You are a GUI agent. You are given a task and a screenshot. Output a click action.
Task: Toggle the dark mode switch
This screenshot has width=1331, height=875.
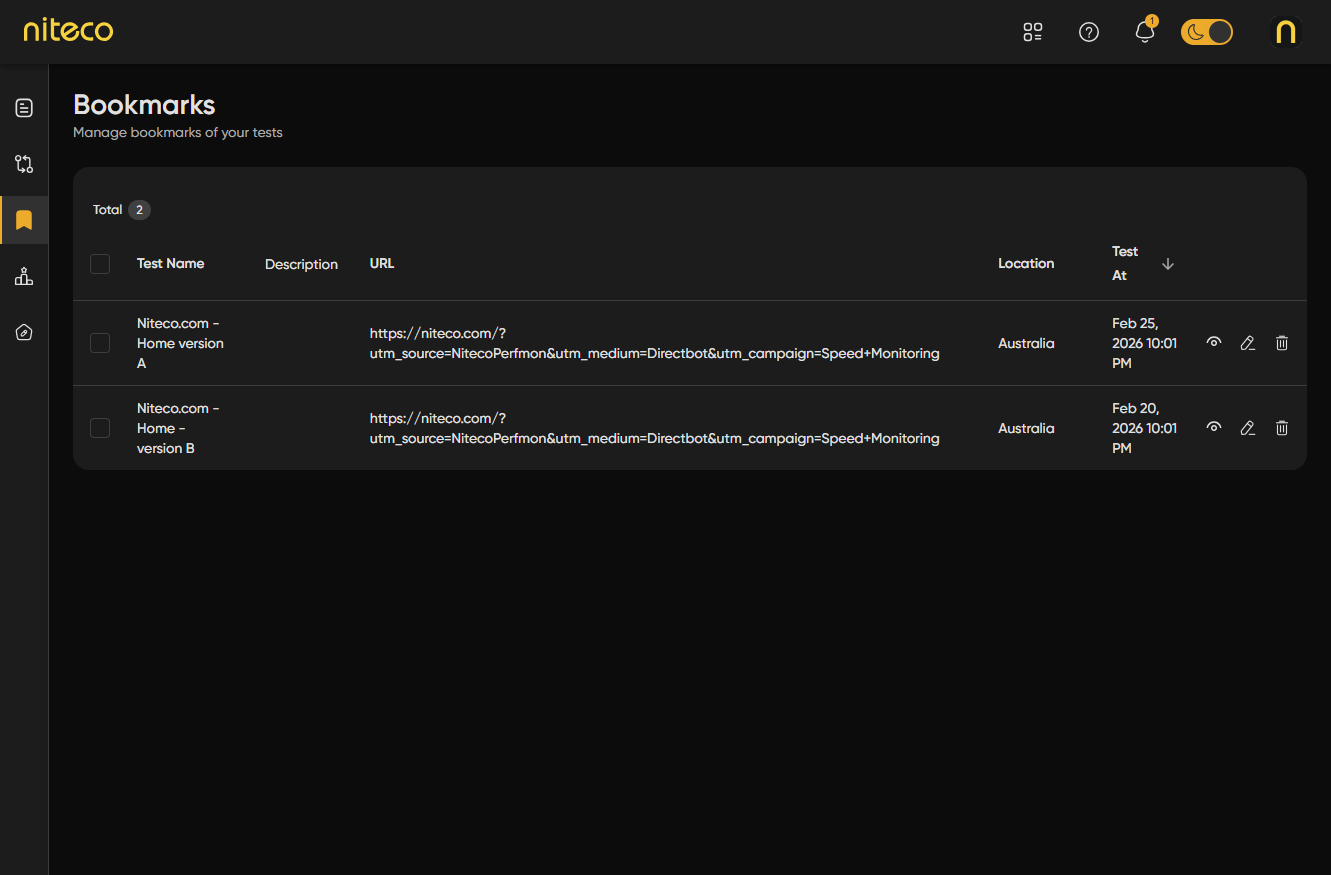point(1207,32)
